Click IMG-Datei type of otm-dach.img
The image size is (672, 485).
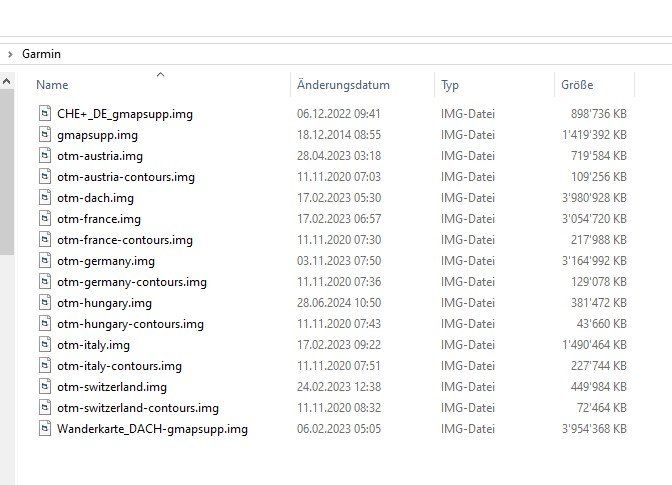tap(468, 198)
